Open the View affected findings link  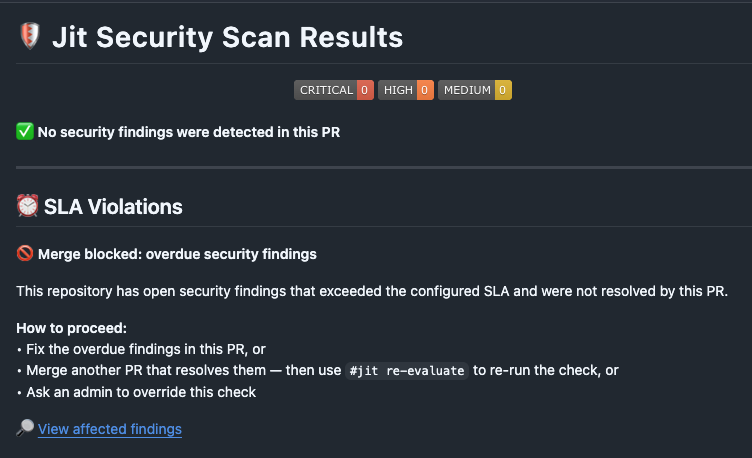(x=110, y=429)
